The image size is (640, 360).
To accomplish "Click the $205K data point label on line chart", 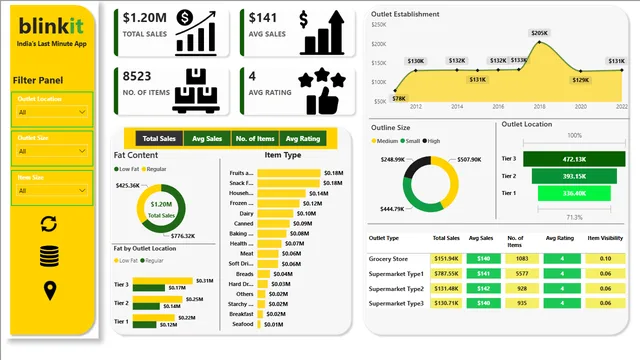I will click(539, 33).
